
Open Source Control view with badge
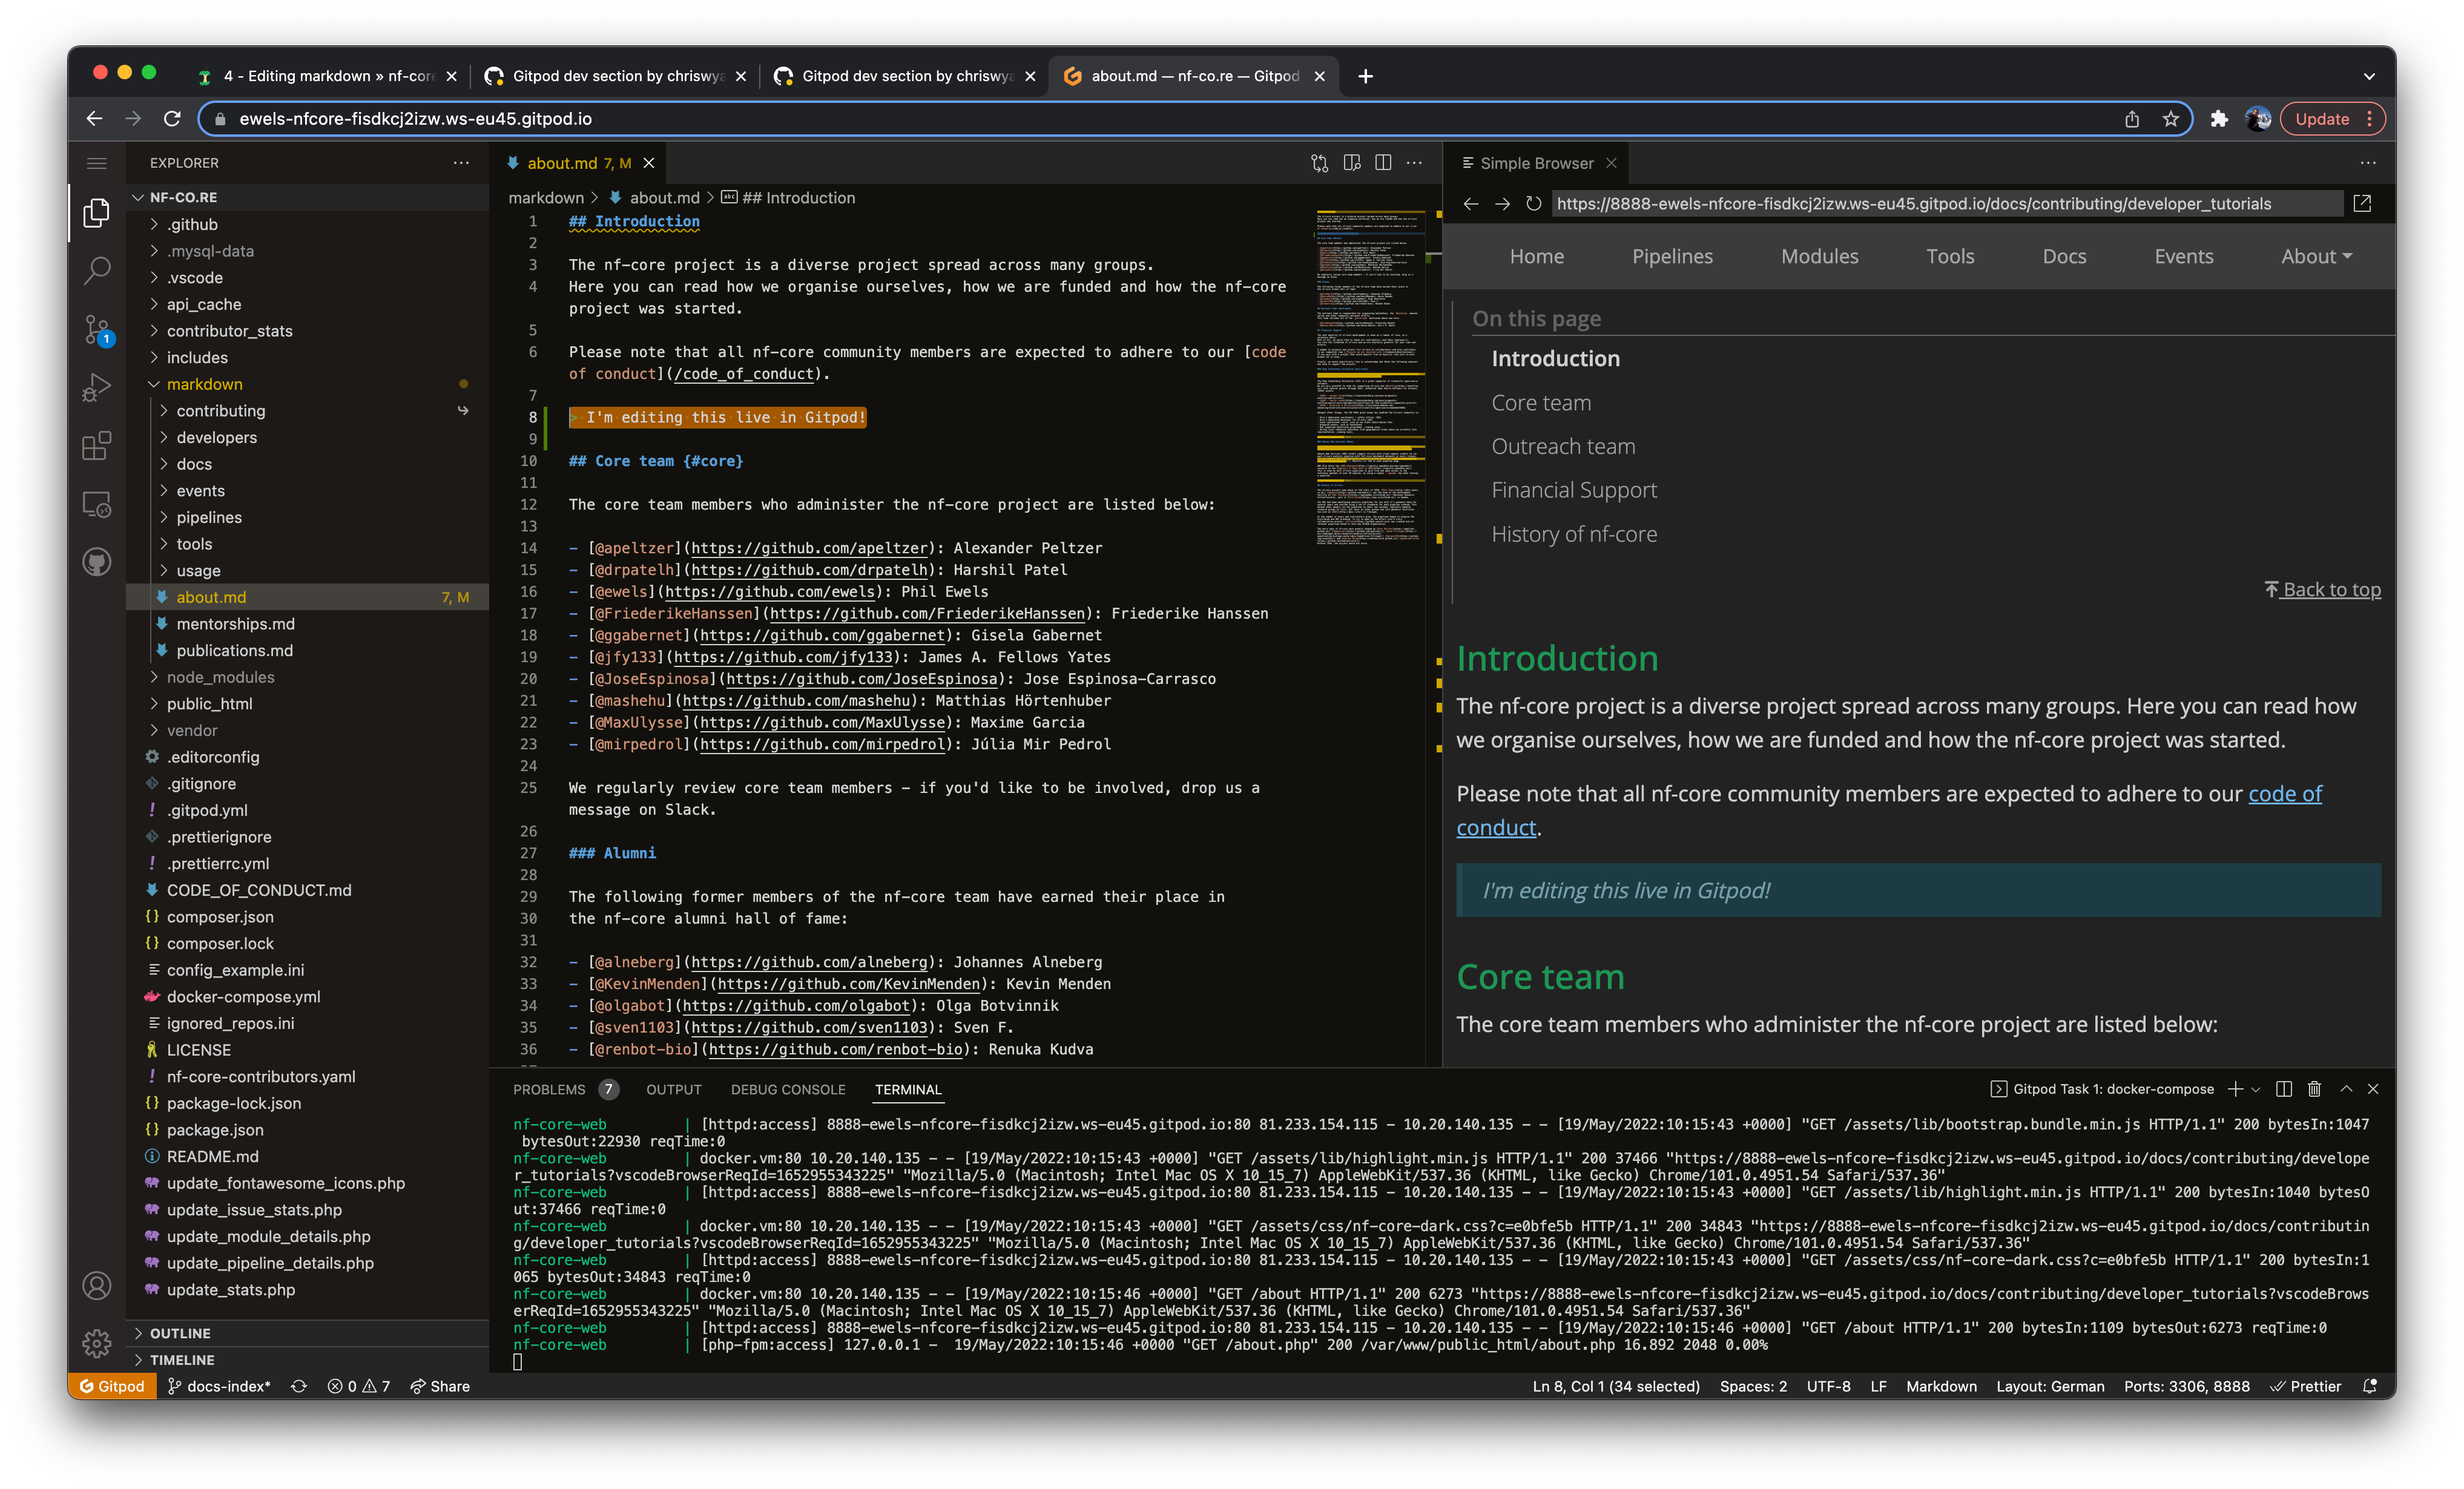point(96,328)
